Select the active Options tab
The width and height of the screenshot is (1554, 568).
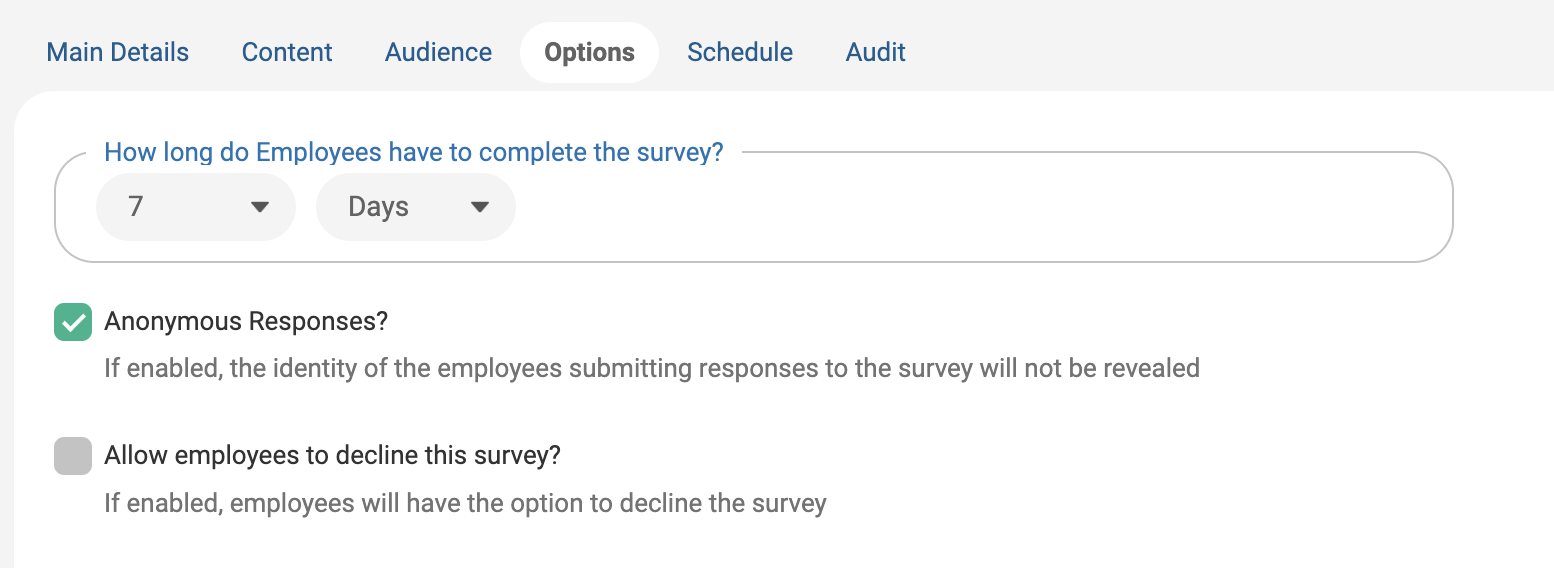click(589, 52)
